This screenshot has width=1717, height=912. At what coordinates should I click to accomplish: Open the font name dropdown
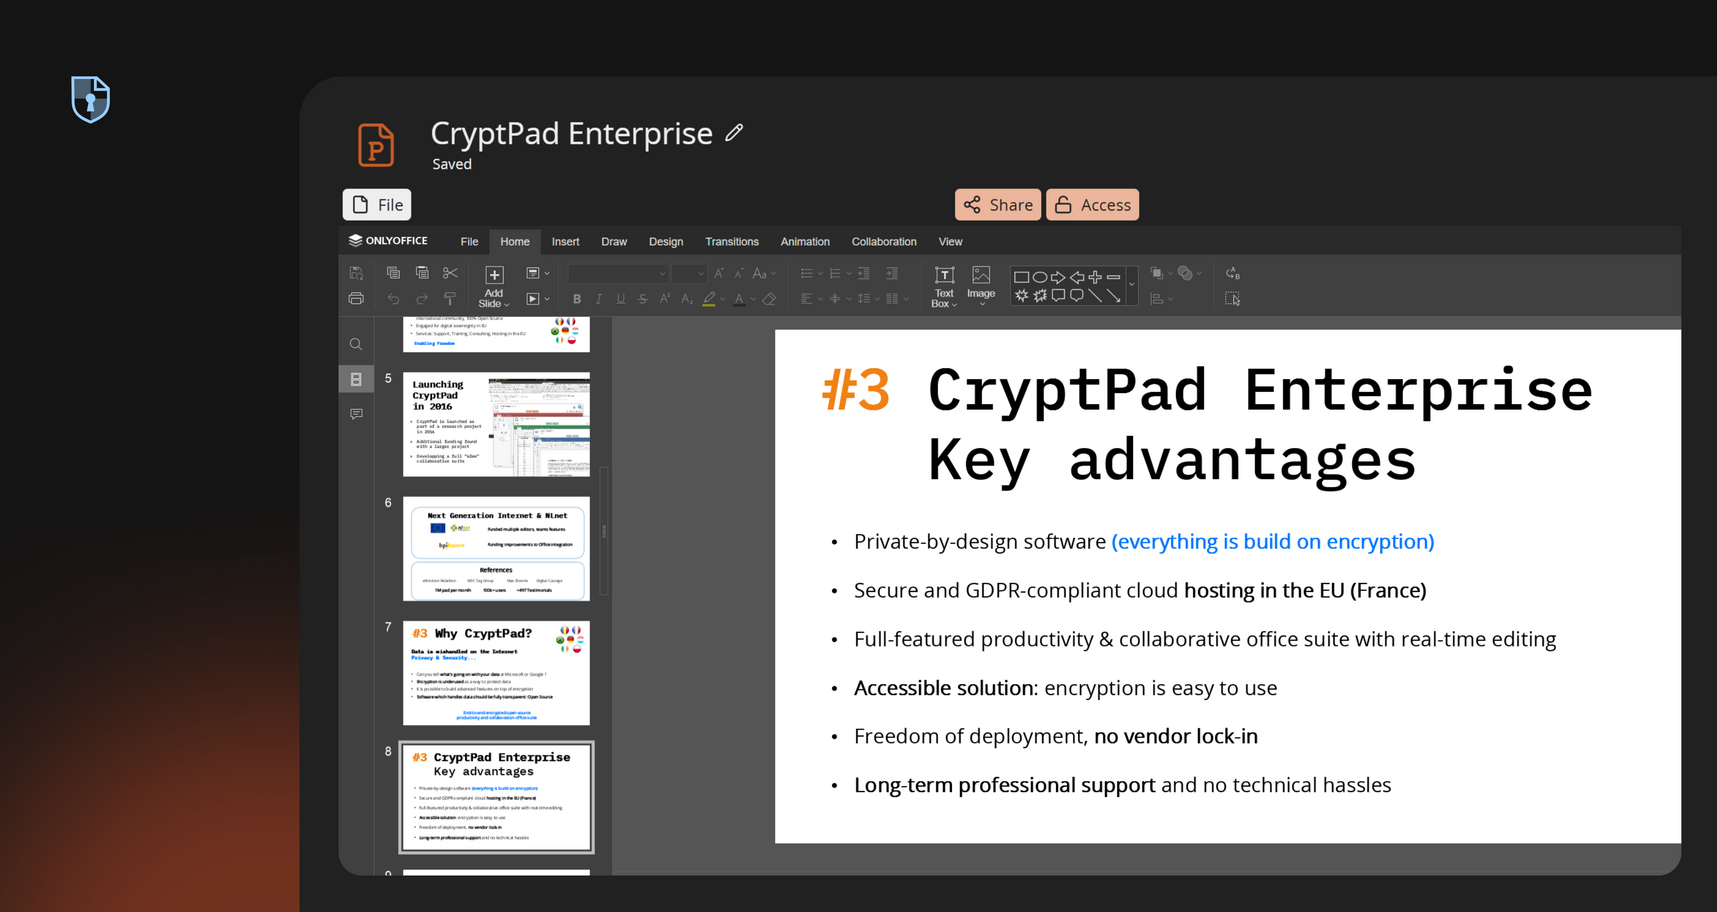(618, 274)
